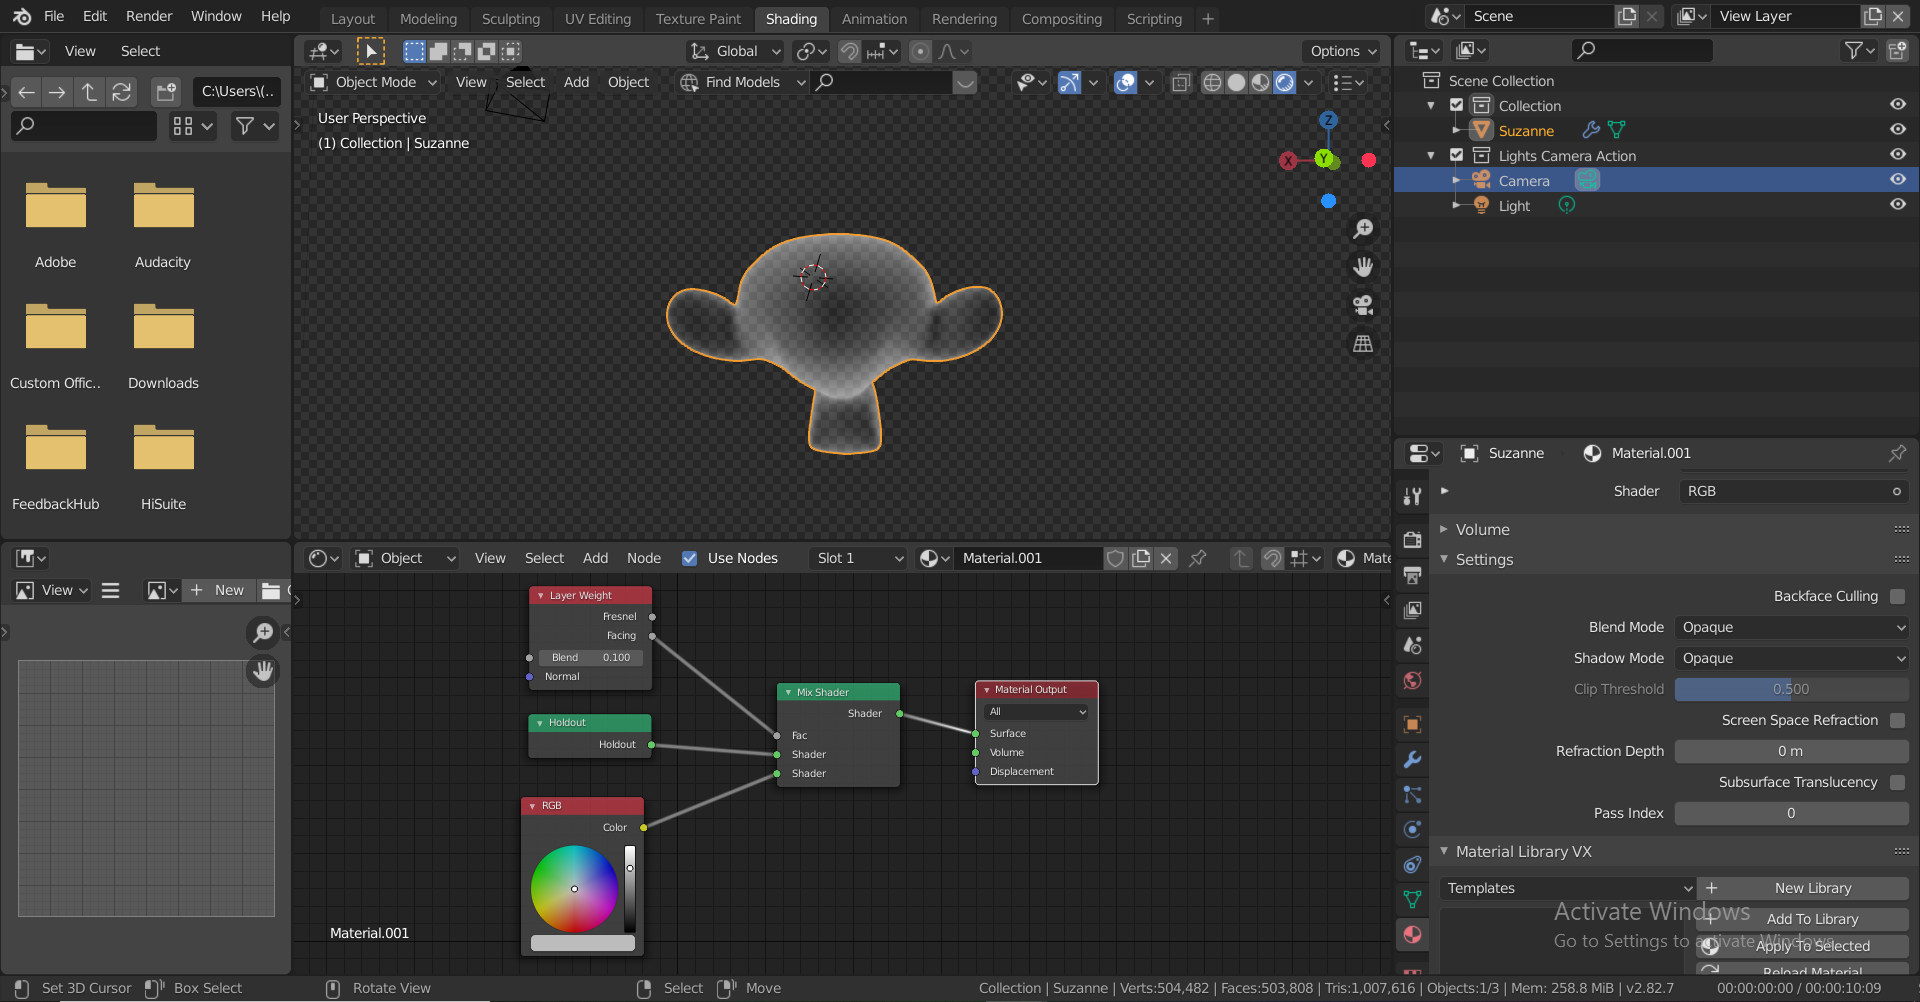
Task: Pin the node editor material
Action: pyautogui.click(x=1197, y=558)
